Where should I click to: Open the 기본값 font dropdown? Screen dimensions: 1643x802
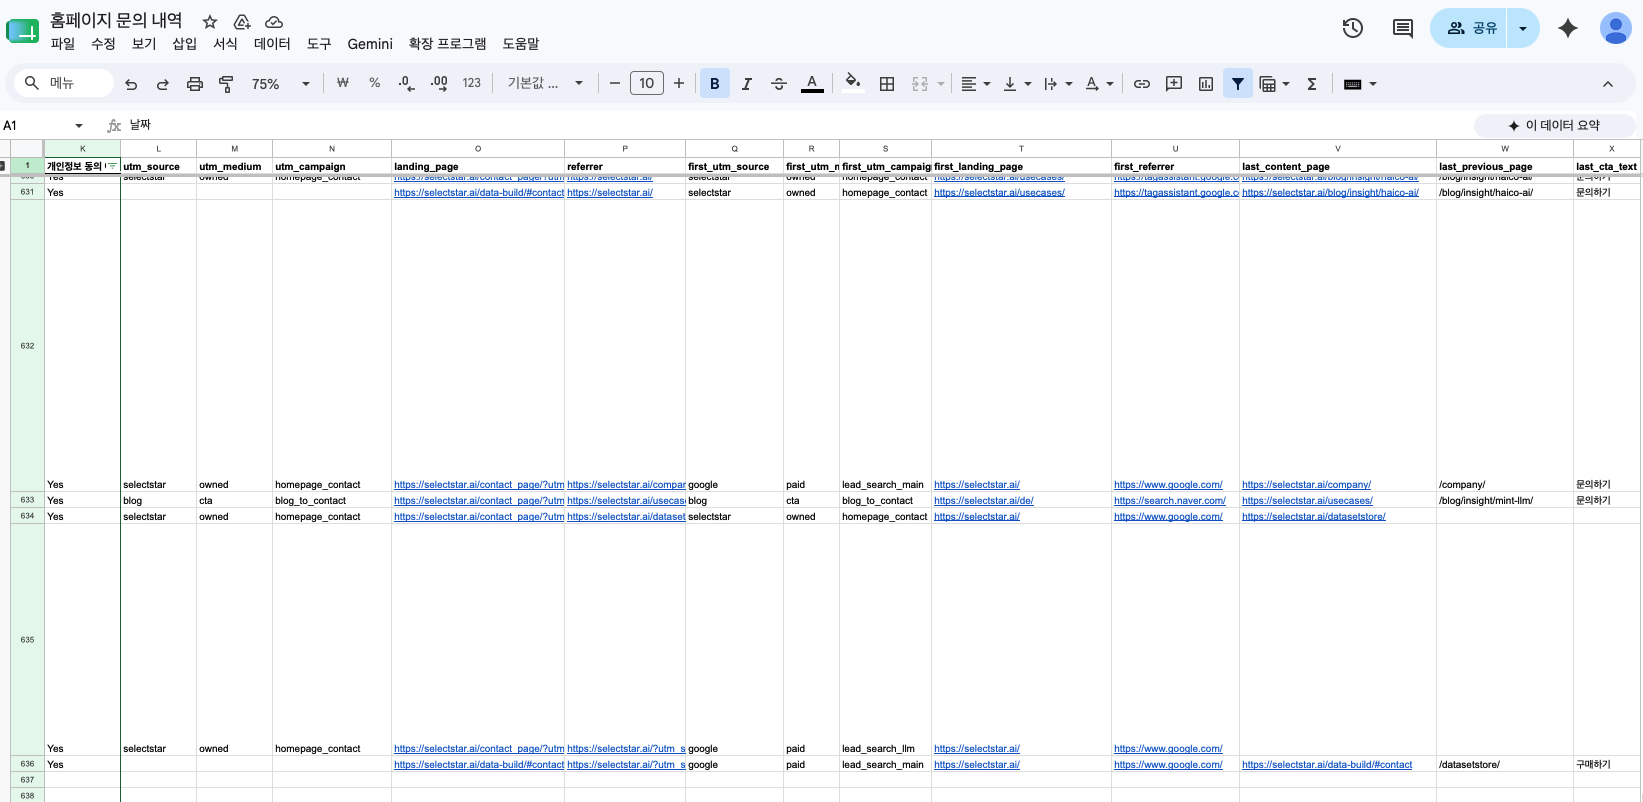545,84
